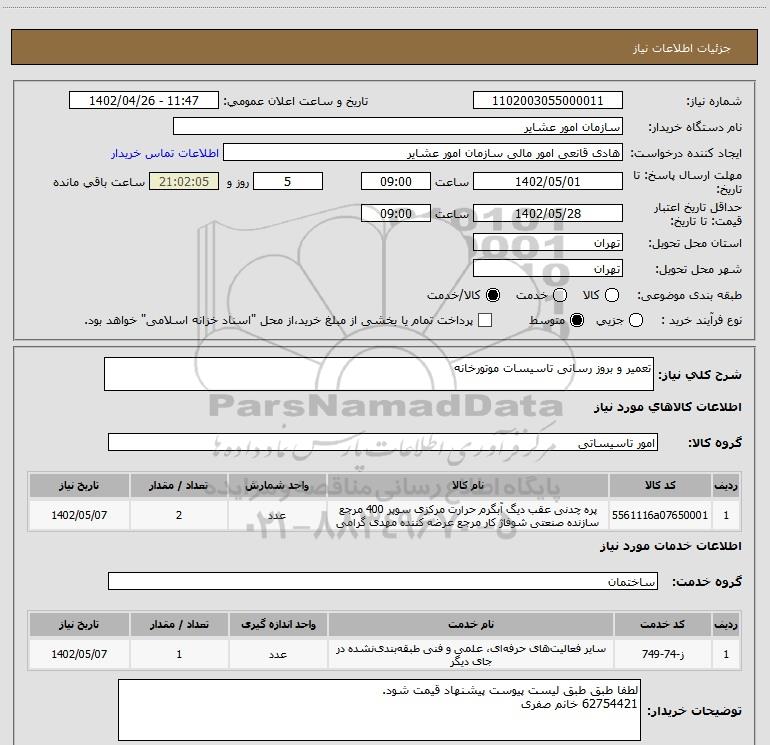Click the service group field ساختمان
Viewport: 770px width, 745px height.
point(383,581)
